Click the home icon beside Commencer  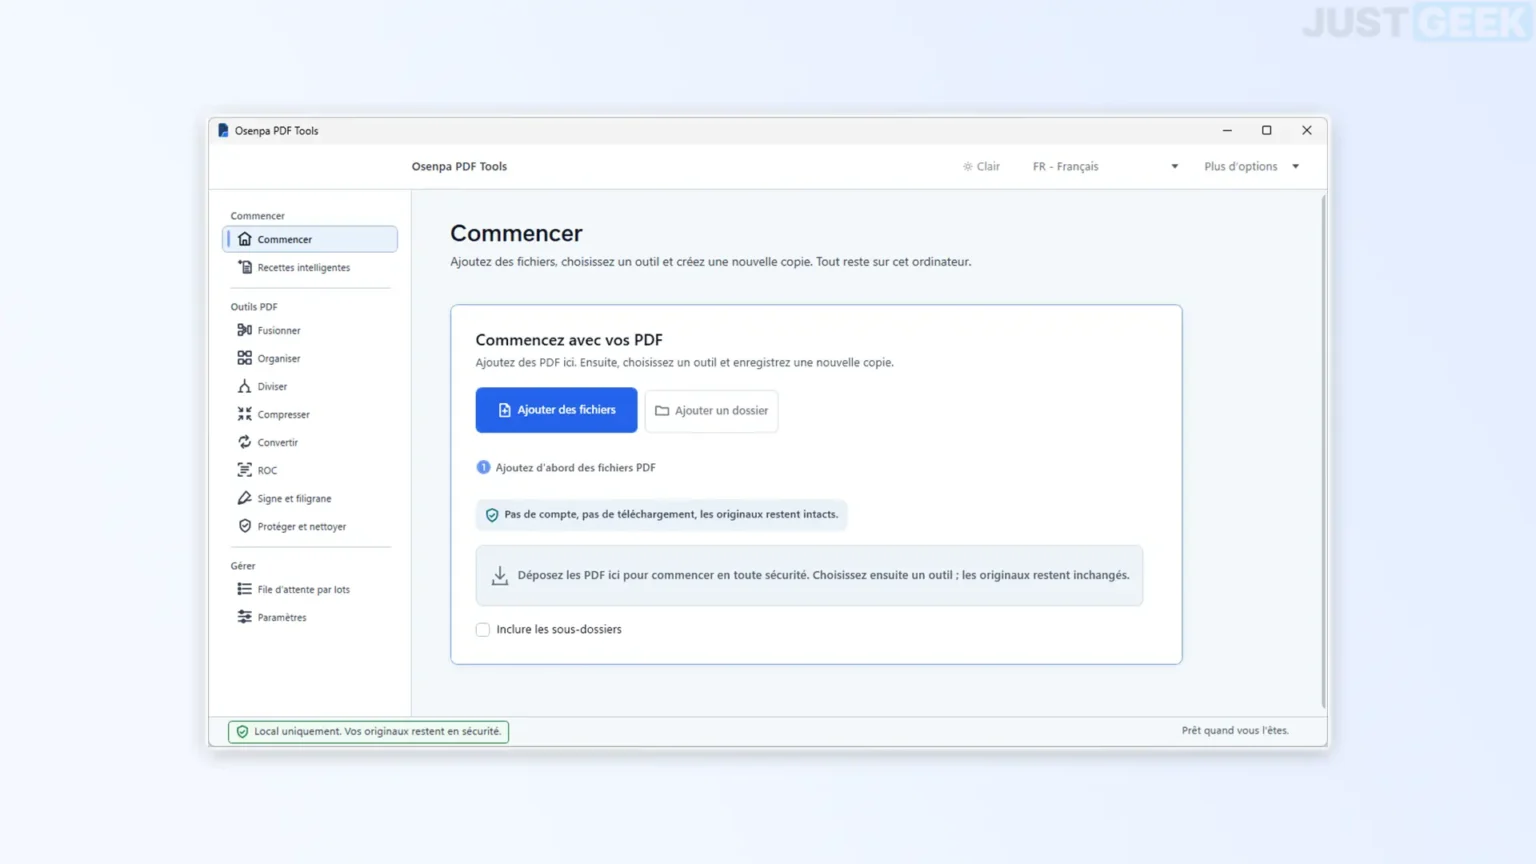tap(245, 239)
